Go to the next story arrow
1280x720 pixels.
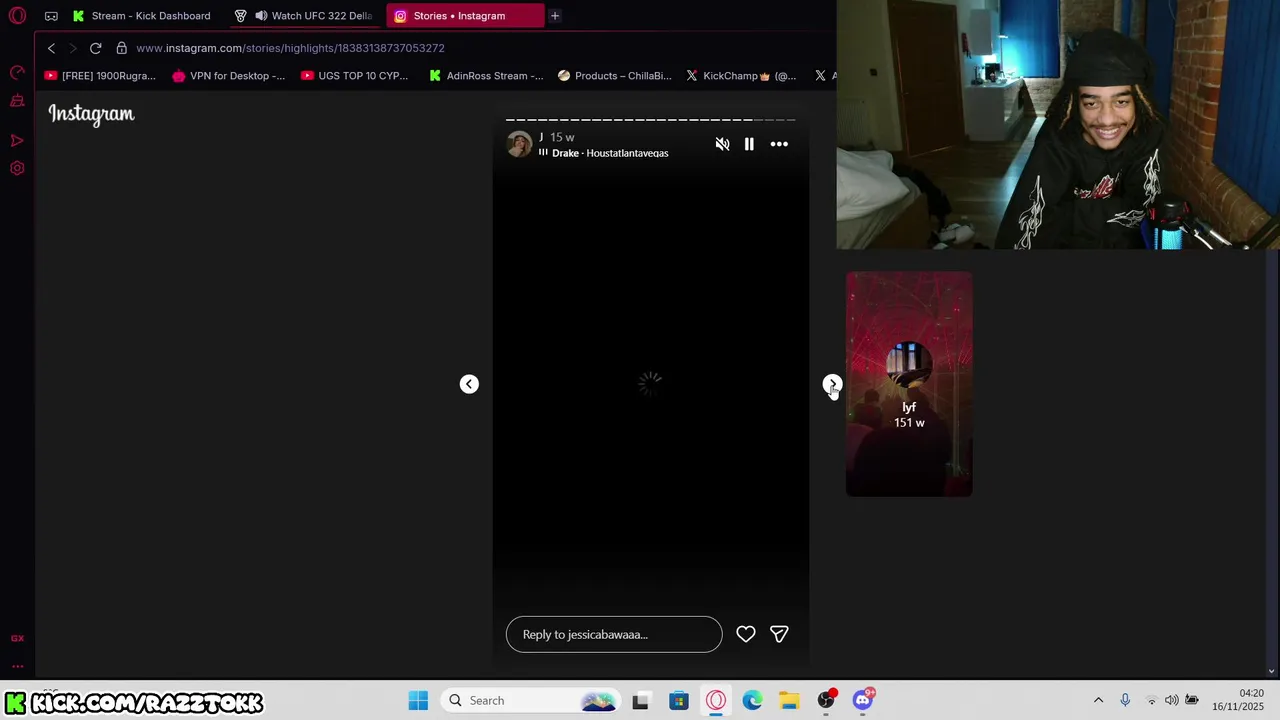tap(832, 384)
